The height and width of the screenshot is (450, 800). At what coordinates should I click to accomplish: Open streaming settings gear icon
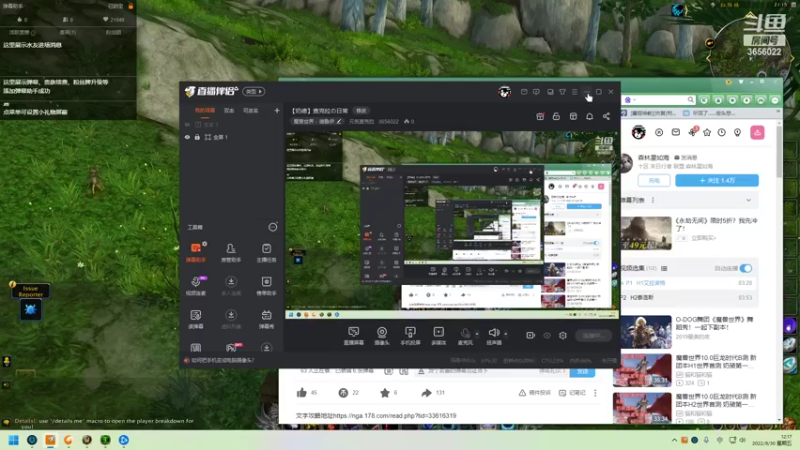point(563,335)
